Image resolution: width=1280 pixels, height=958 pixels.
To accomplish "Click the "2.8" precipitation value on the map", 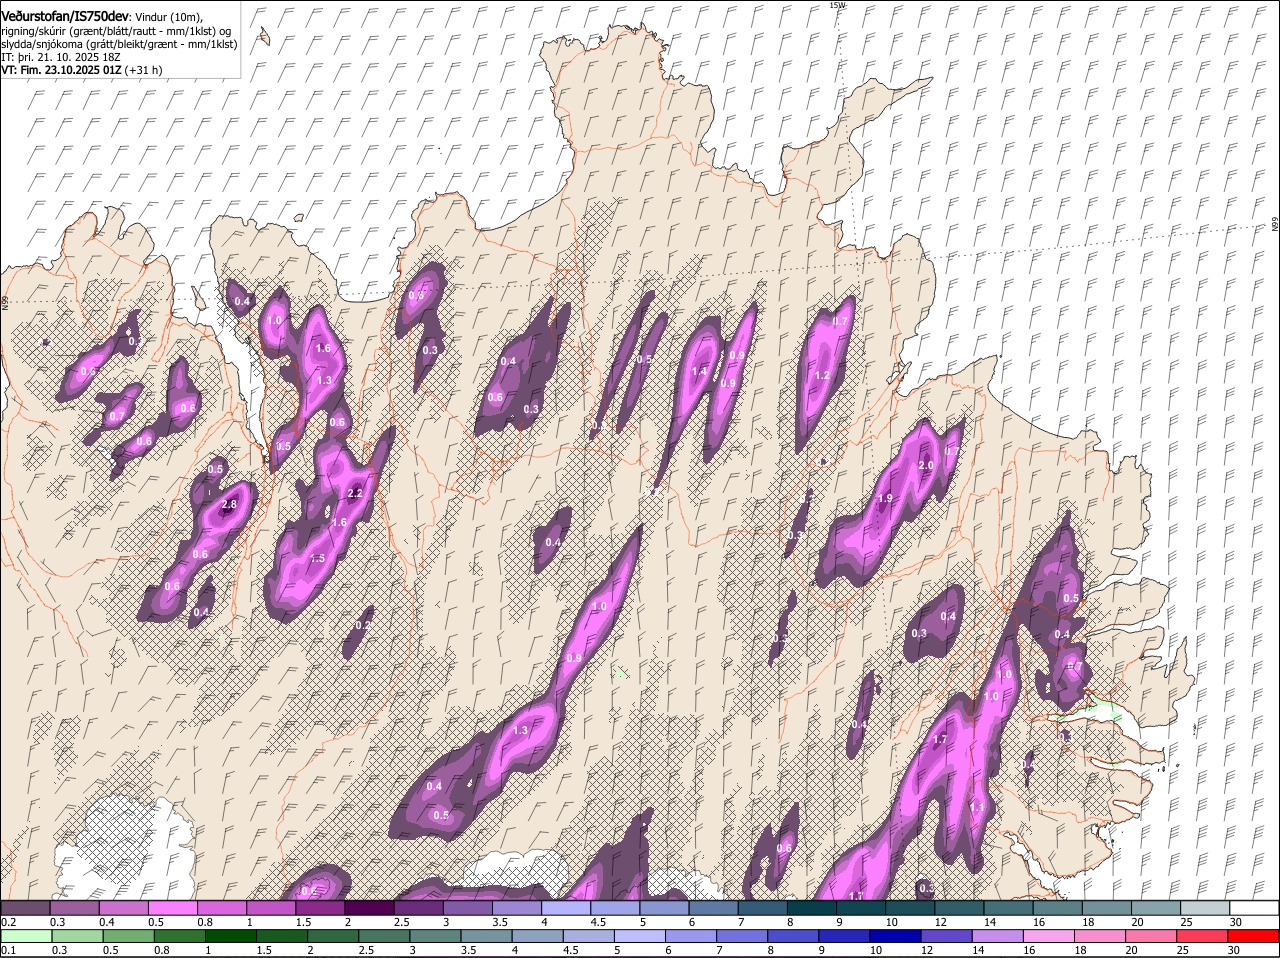I will pyautogui.click(x=229, y=505).
